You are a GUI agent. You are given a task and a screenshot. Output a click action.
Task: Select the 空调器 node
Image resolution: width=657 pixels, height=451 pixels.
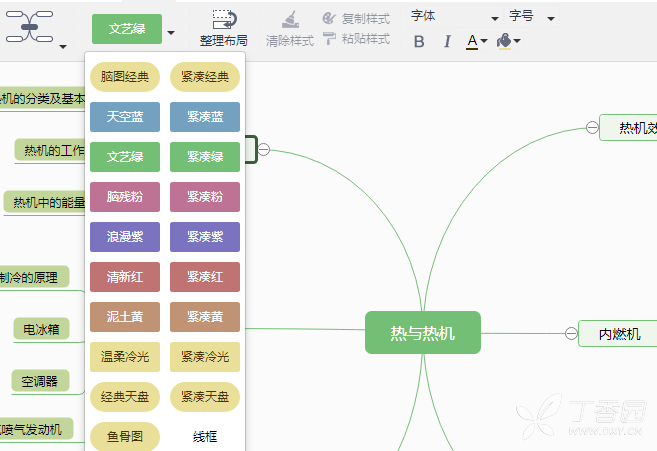(40, 381)
